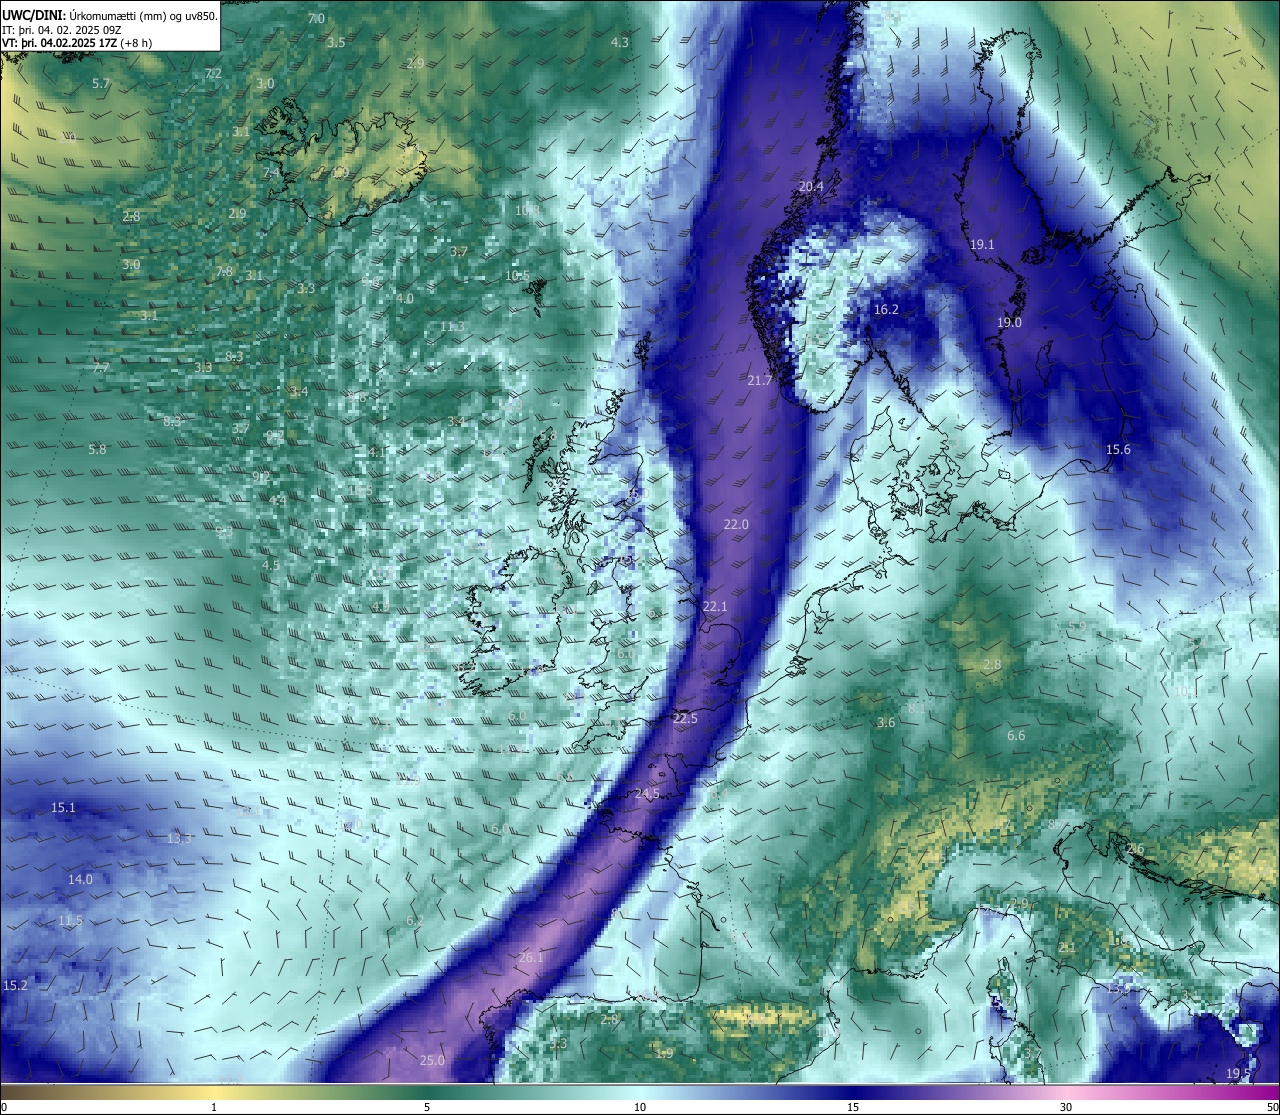Click the color scale tick label 10
The image size is (1280, 1115).
640,1107
